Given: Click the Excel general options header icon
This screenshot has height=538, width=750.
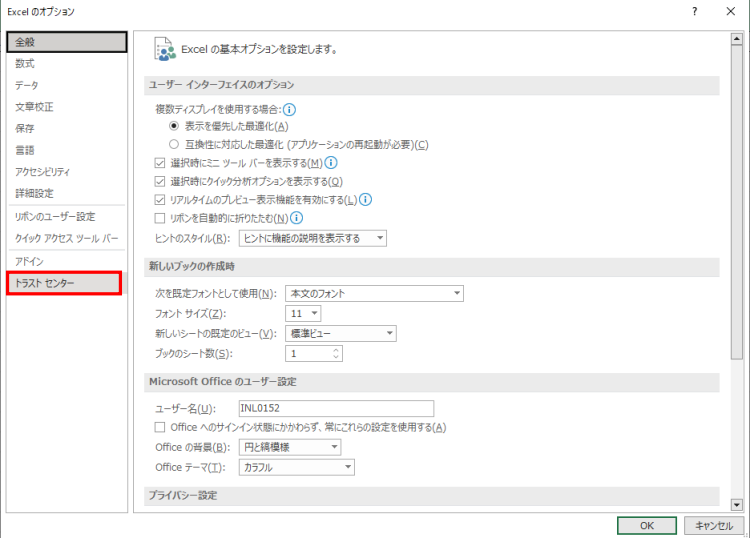Looking at the screenshot, I should [163, 48].
